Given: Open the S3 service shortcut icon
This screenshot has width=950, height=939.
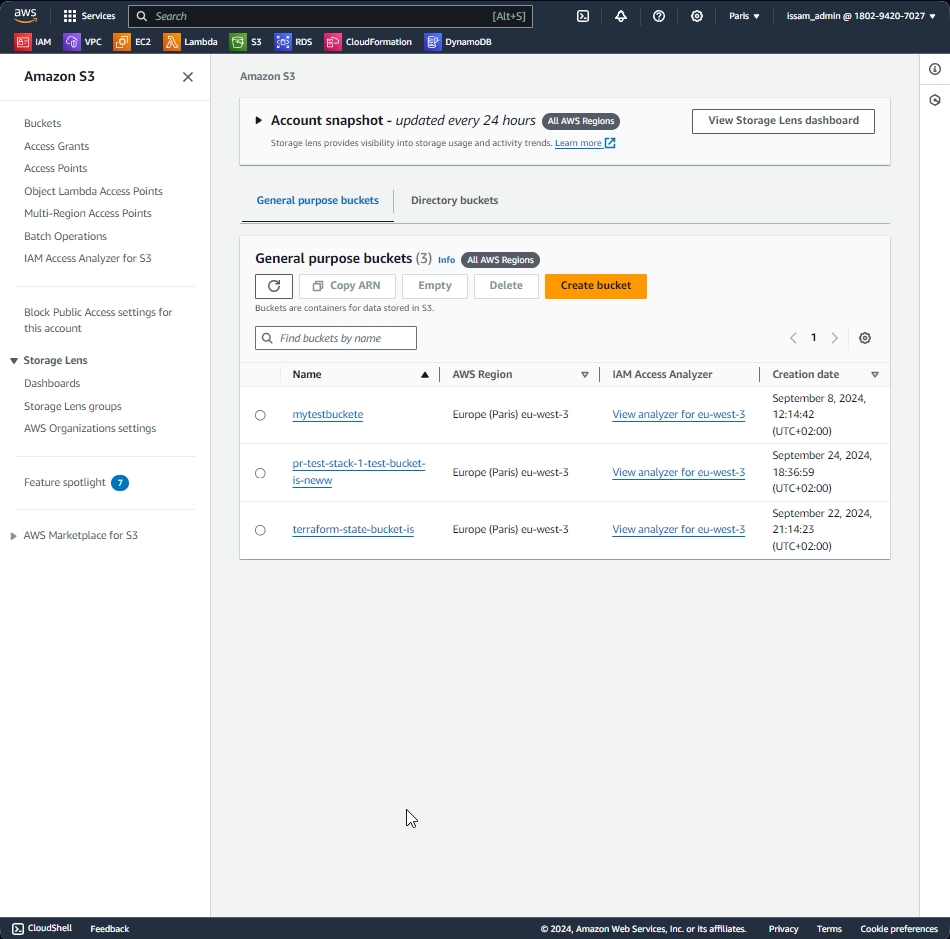Looking at the screenshot, I should [238, 42].
